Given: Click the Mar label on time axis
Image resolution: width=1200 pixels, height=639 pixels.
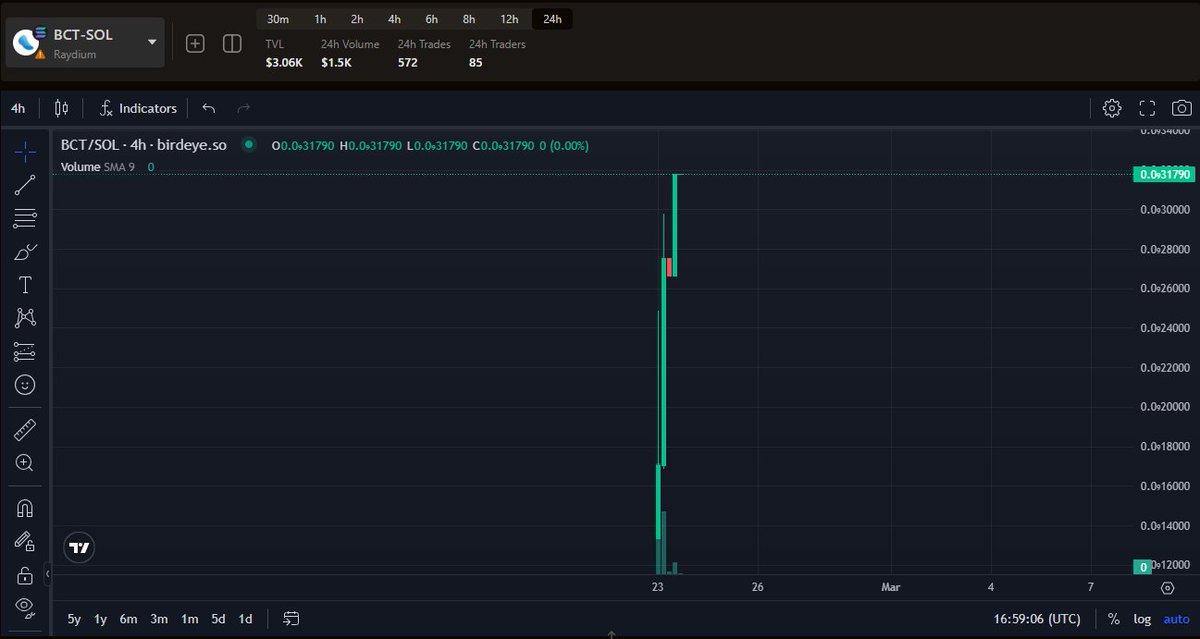Looking at the screenshot, I should pos(891,587).
